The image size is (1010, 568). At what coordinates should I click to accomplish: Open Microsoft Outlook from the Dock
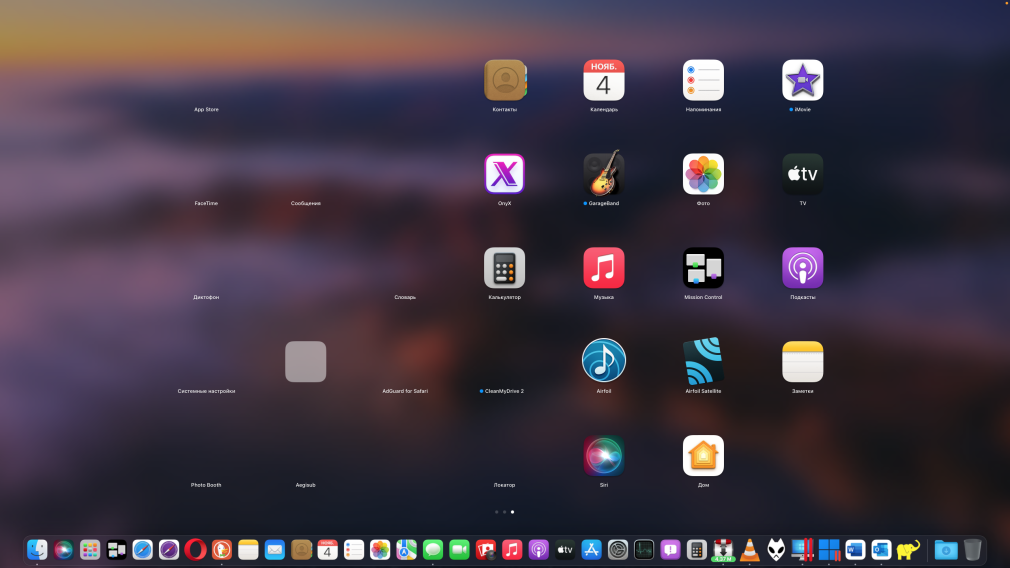pyautogui.click(x=882, y=549)
